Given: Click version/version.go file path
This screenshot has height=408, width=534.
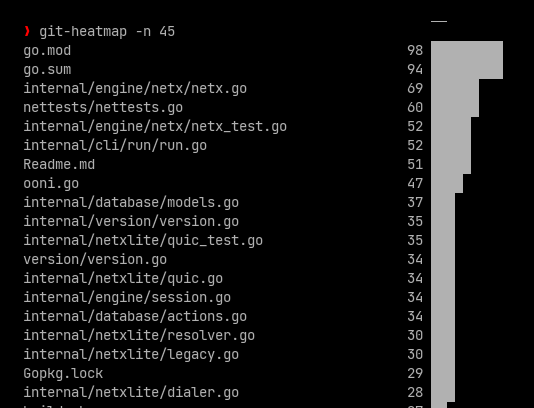Looking at the screenshot, I should (95, 260).
